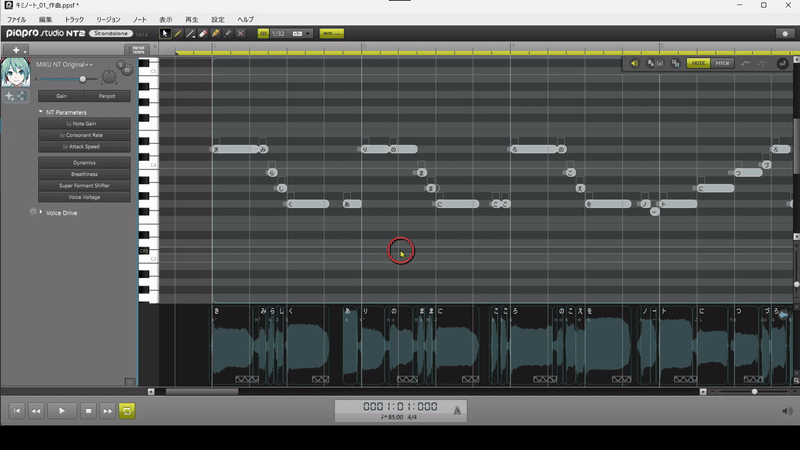Image resolution: width=800 pixels, height=450 pixels.
Task: Click the X delete tool in toolbar
Action: [x=240, y=34]
